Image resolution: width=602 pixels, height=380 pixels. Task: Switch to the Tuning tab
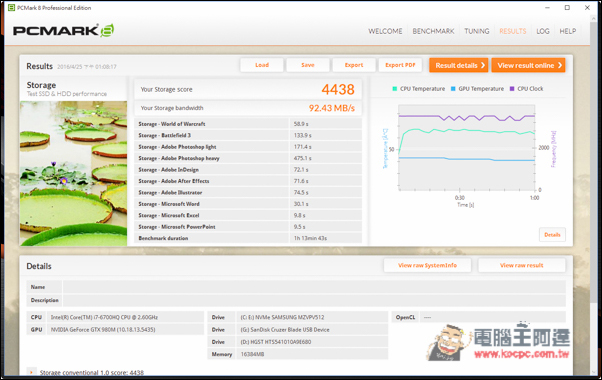click(x=477, y=31)
